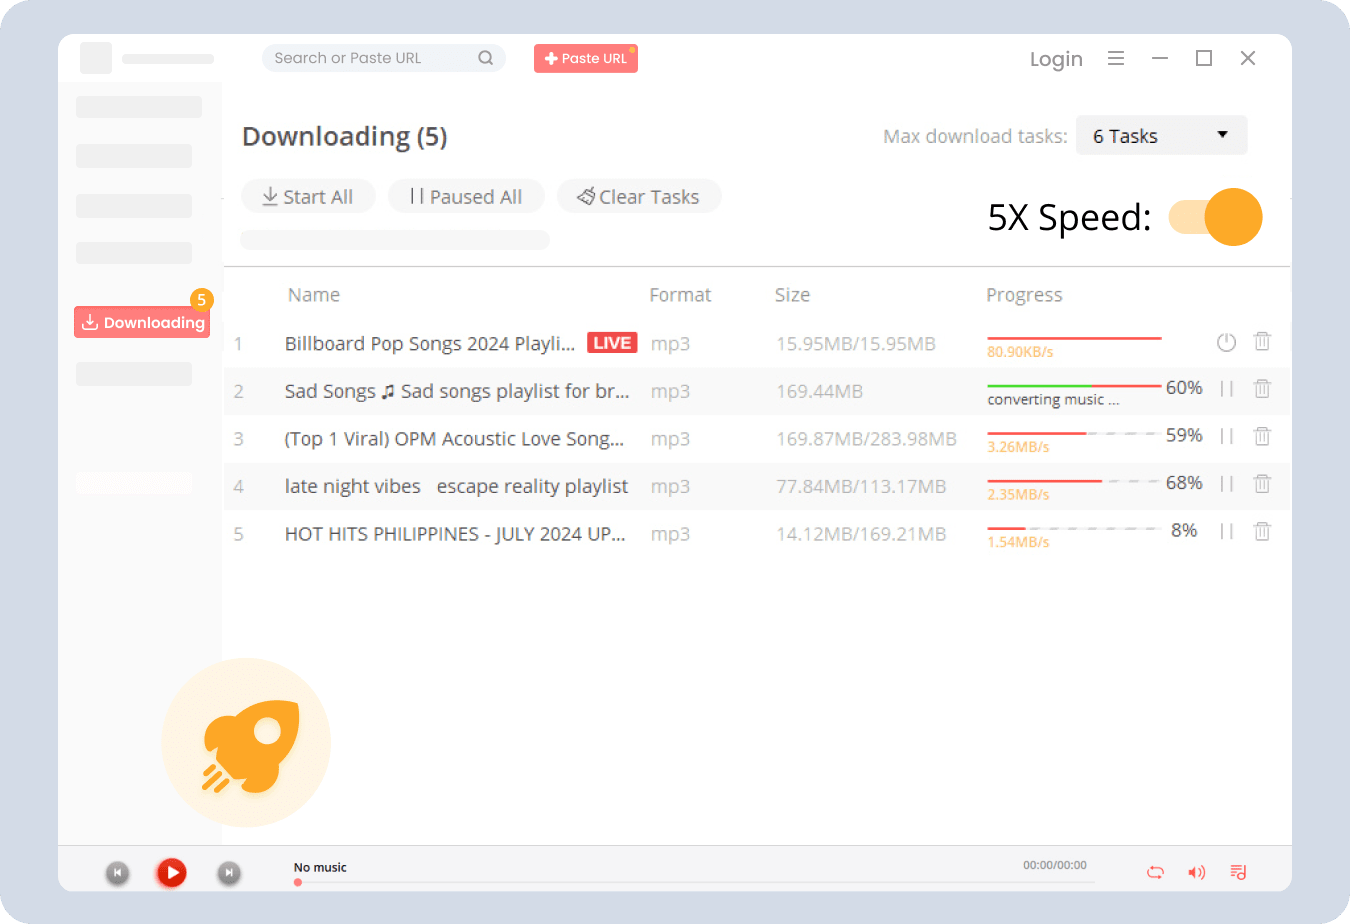Select the Downloading section in the sidebar

(x=142, y=322)
